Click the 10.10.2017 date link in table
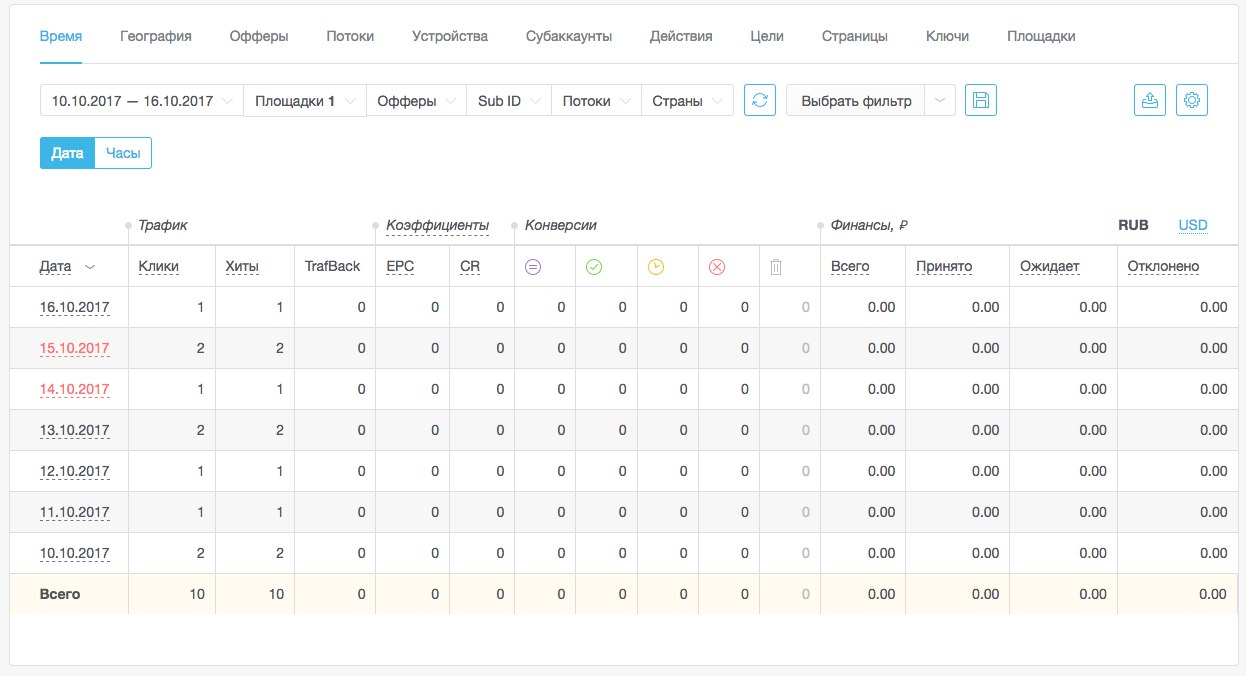The height and width of the screenshot is (676, 1246). (75, 554)
